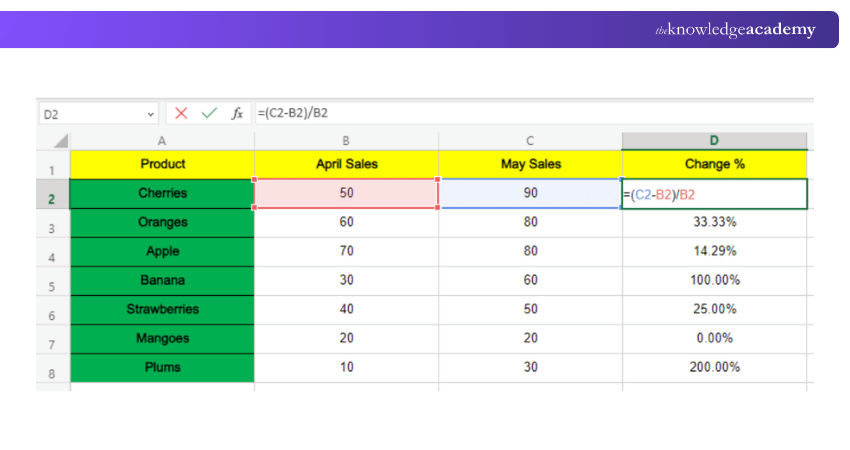The width and height of the screenshot is (850, 450).
Task: Click Apple April Sales value 70
Action: (346, 252)
